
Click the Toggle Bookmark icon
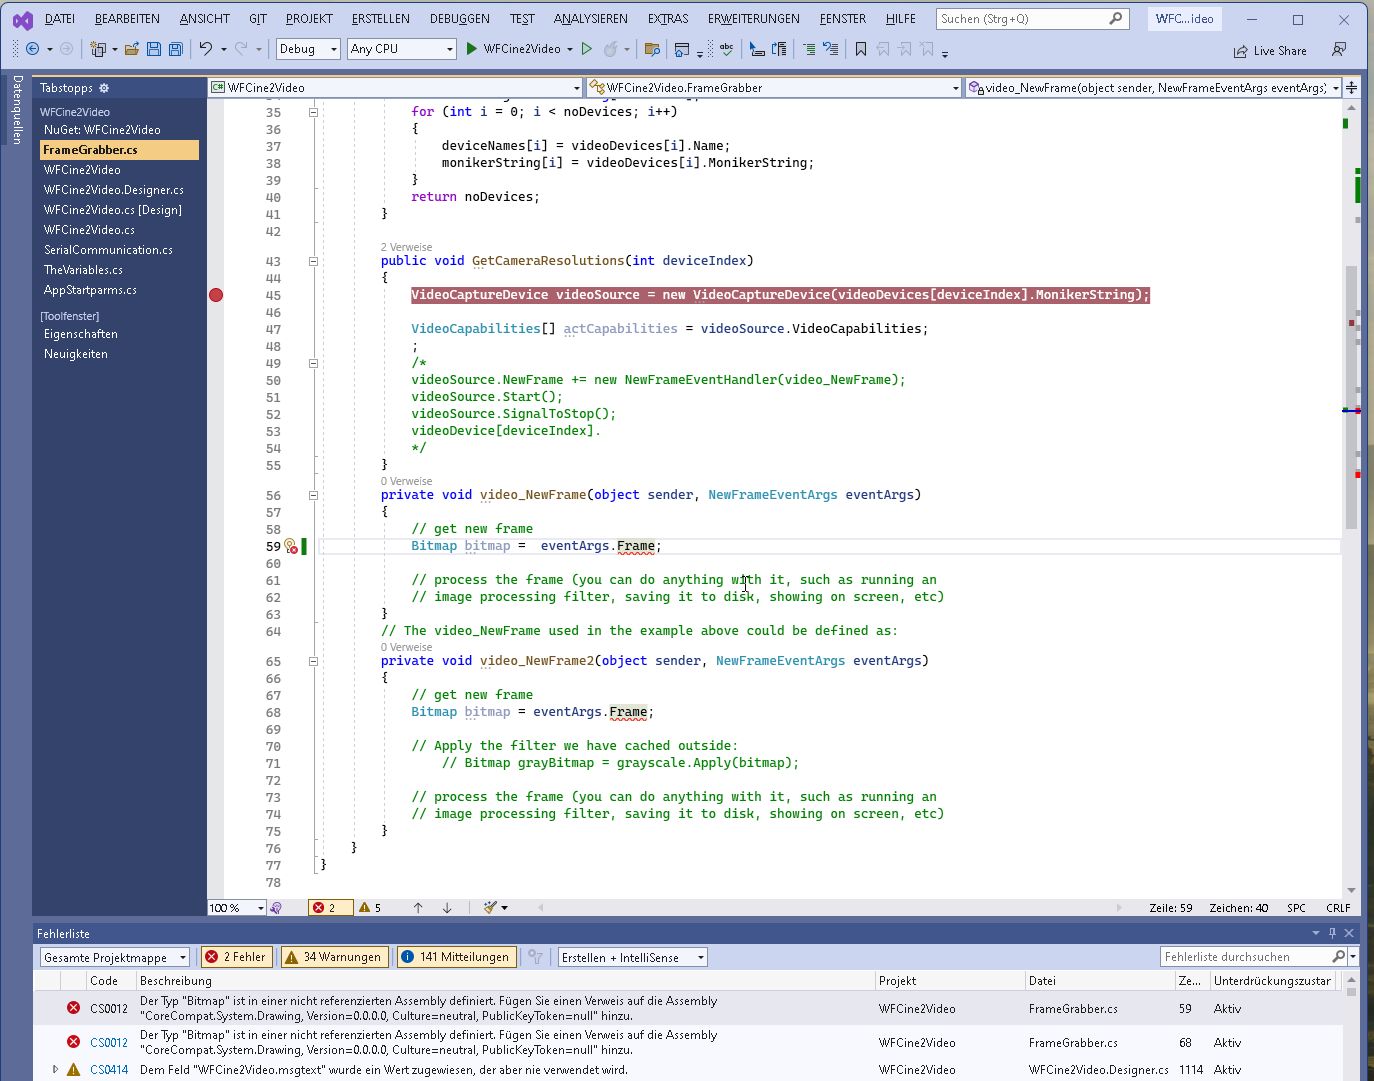point(861,48)
